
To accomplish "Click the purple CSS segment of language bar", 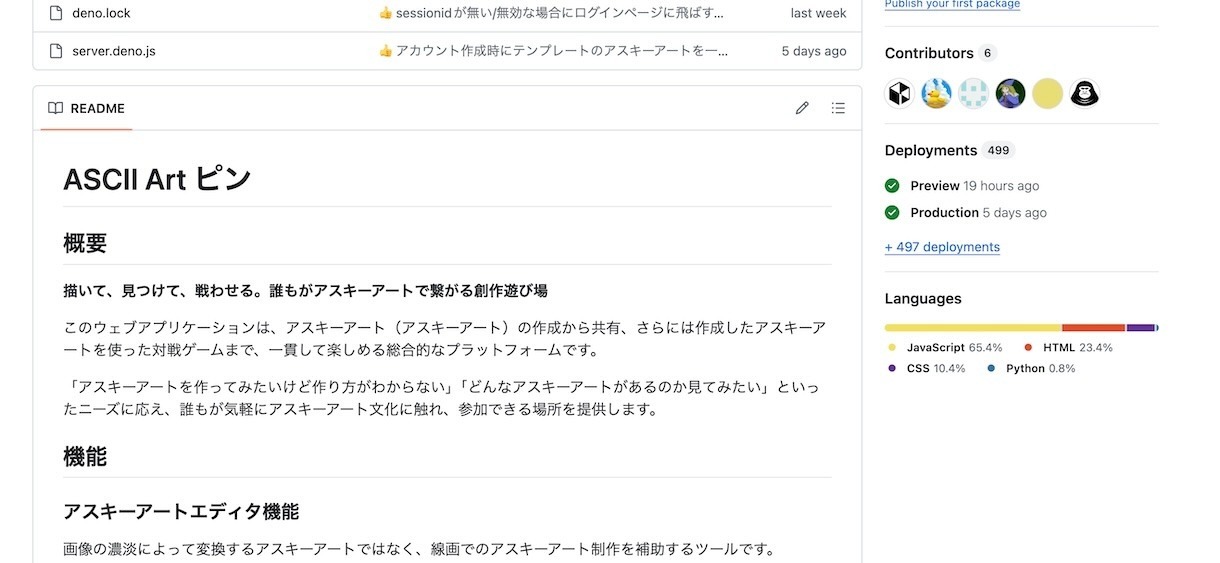I will pyautogui.click(x=1141, y=327).
